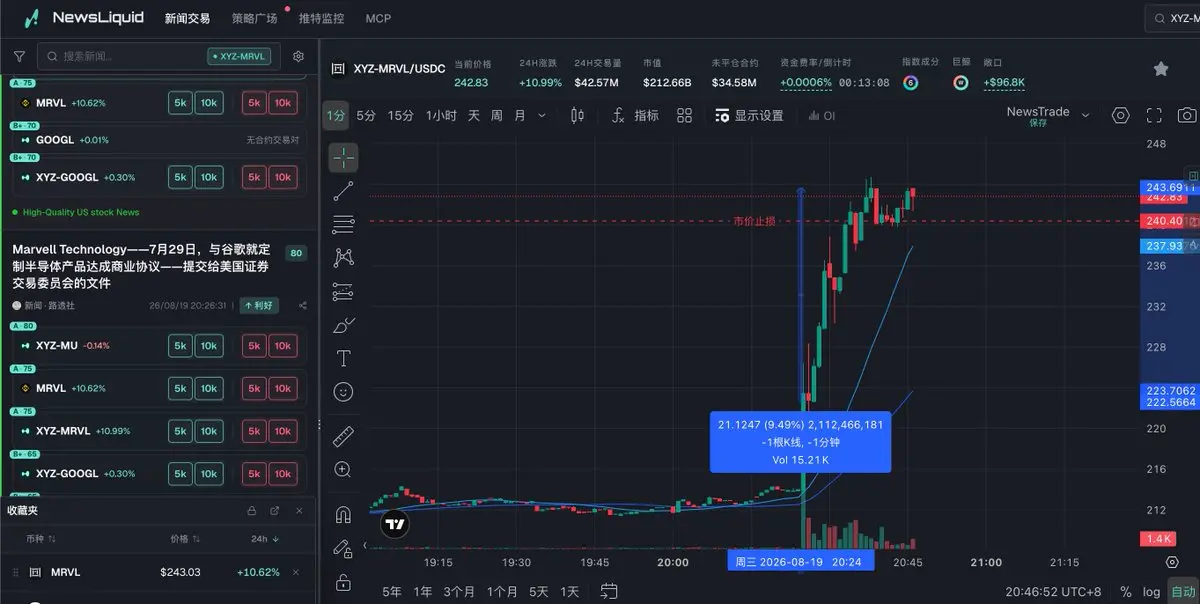Click the 巨鲸 whale icon
Image resolution: width=1200 pixels, height=604 pixels.
(960, 83)
